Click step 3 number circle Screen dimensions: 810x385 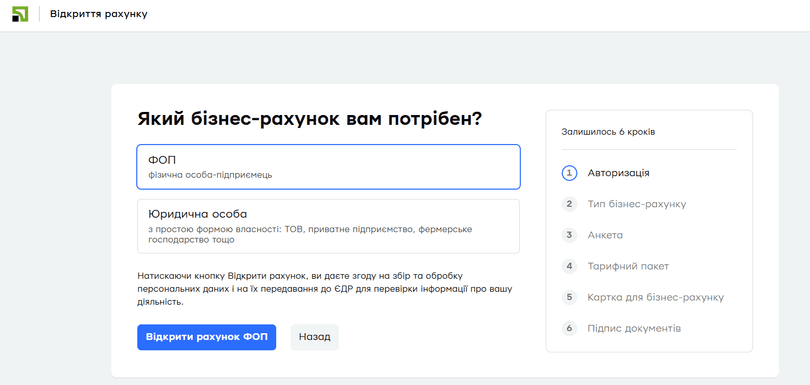point(569,235)
